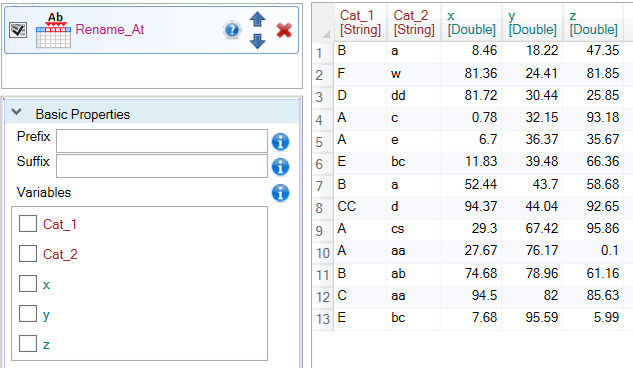Delete the Rename_At node with red X
The image size is (633, 368).
pyautogui.click(x=284, y=30)
